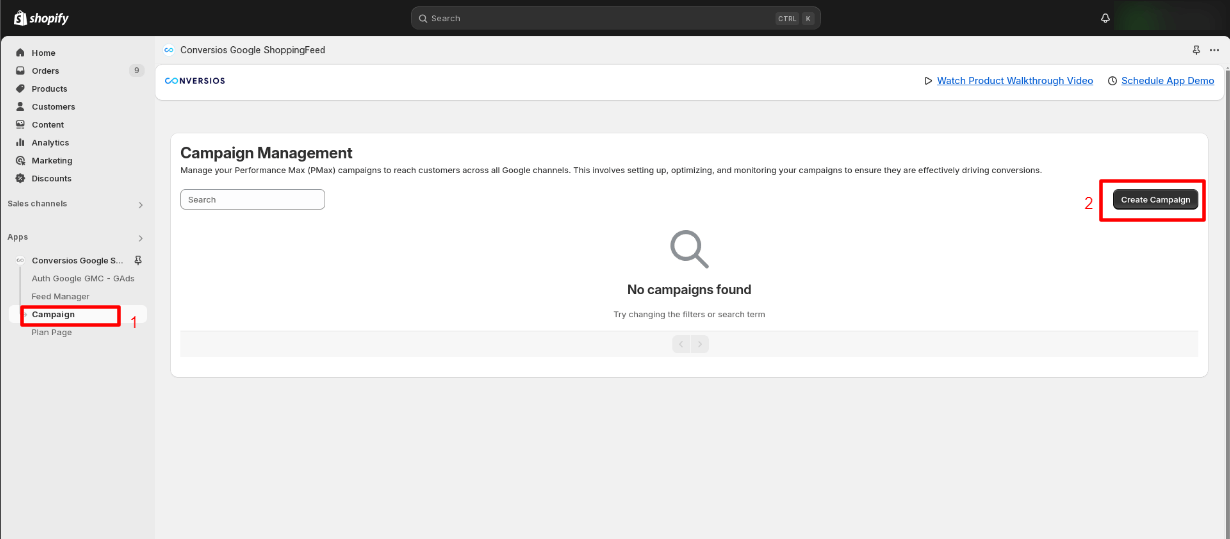The width and height of the screenshot is (1230, 539).
Task: Open Schedule App Demo link
Action: click(1168, 81)
